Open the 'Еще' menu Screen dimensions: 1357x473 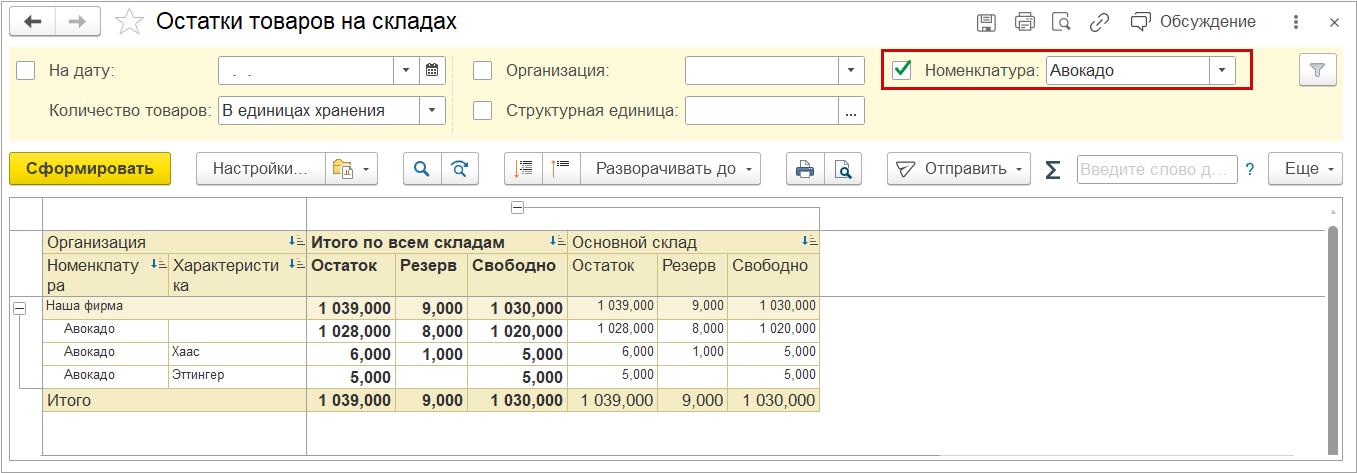tap(1305, 169)
